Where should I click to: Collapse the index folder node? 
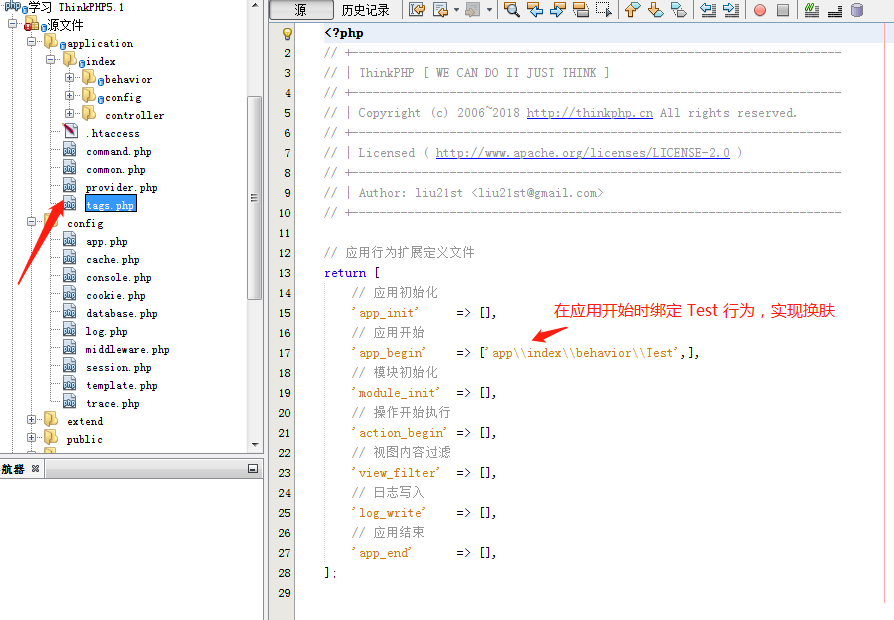[50, 59]
